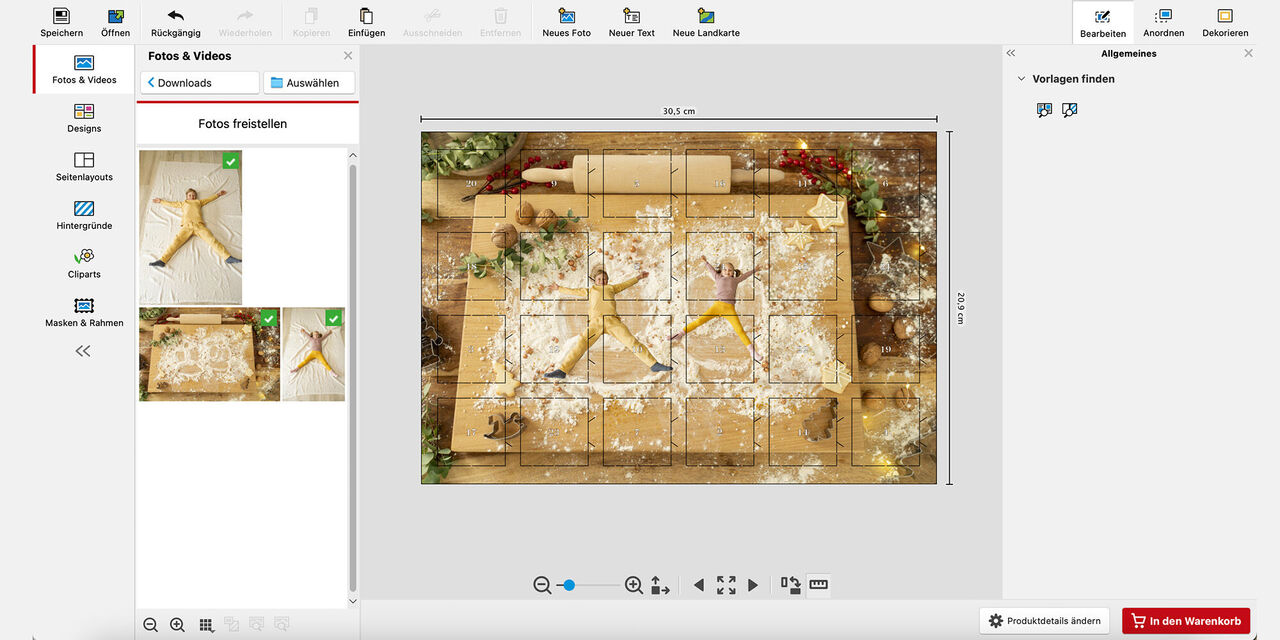Open the Hintergründe sidebar section
1280x640 pixels.
coord(84,215)
